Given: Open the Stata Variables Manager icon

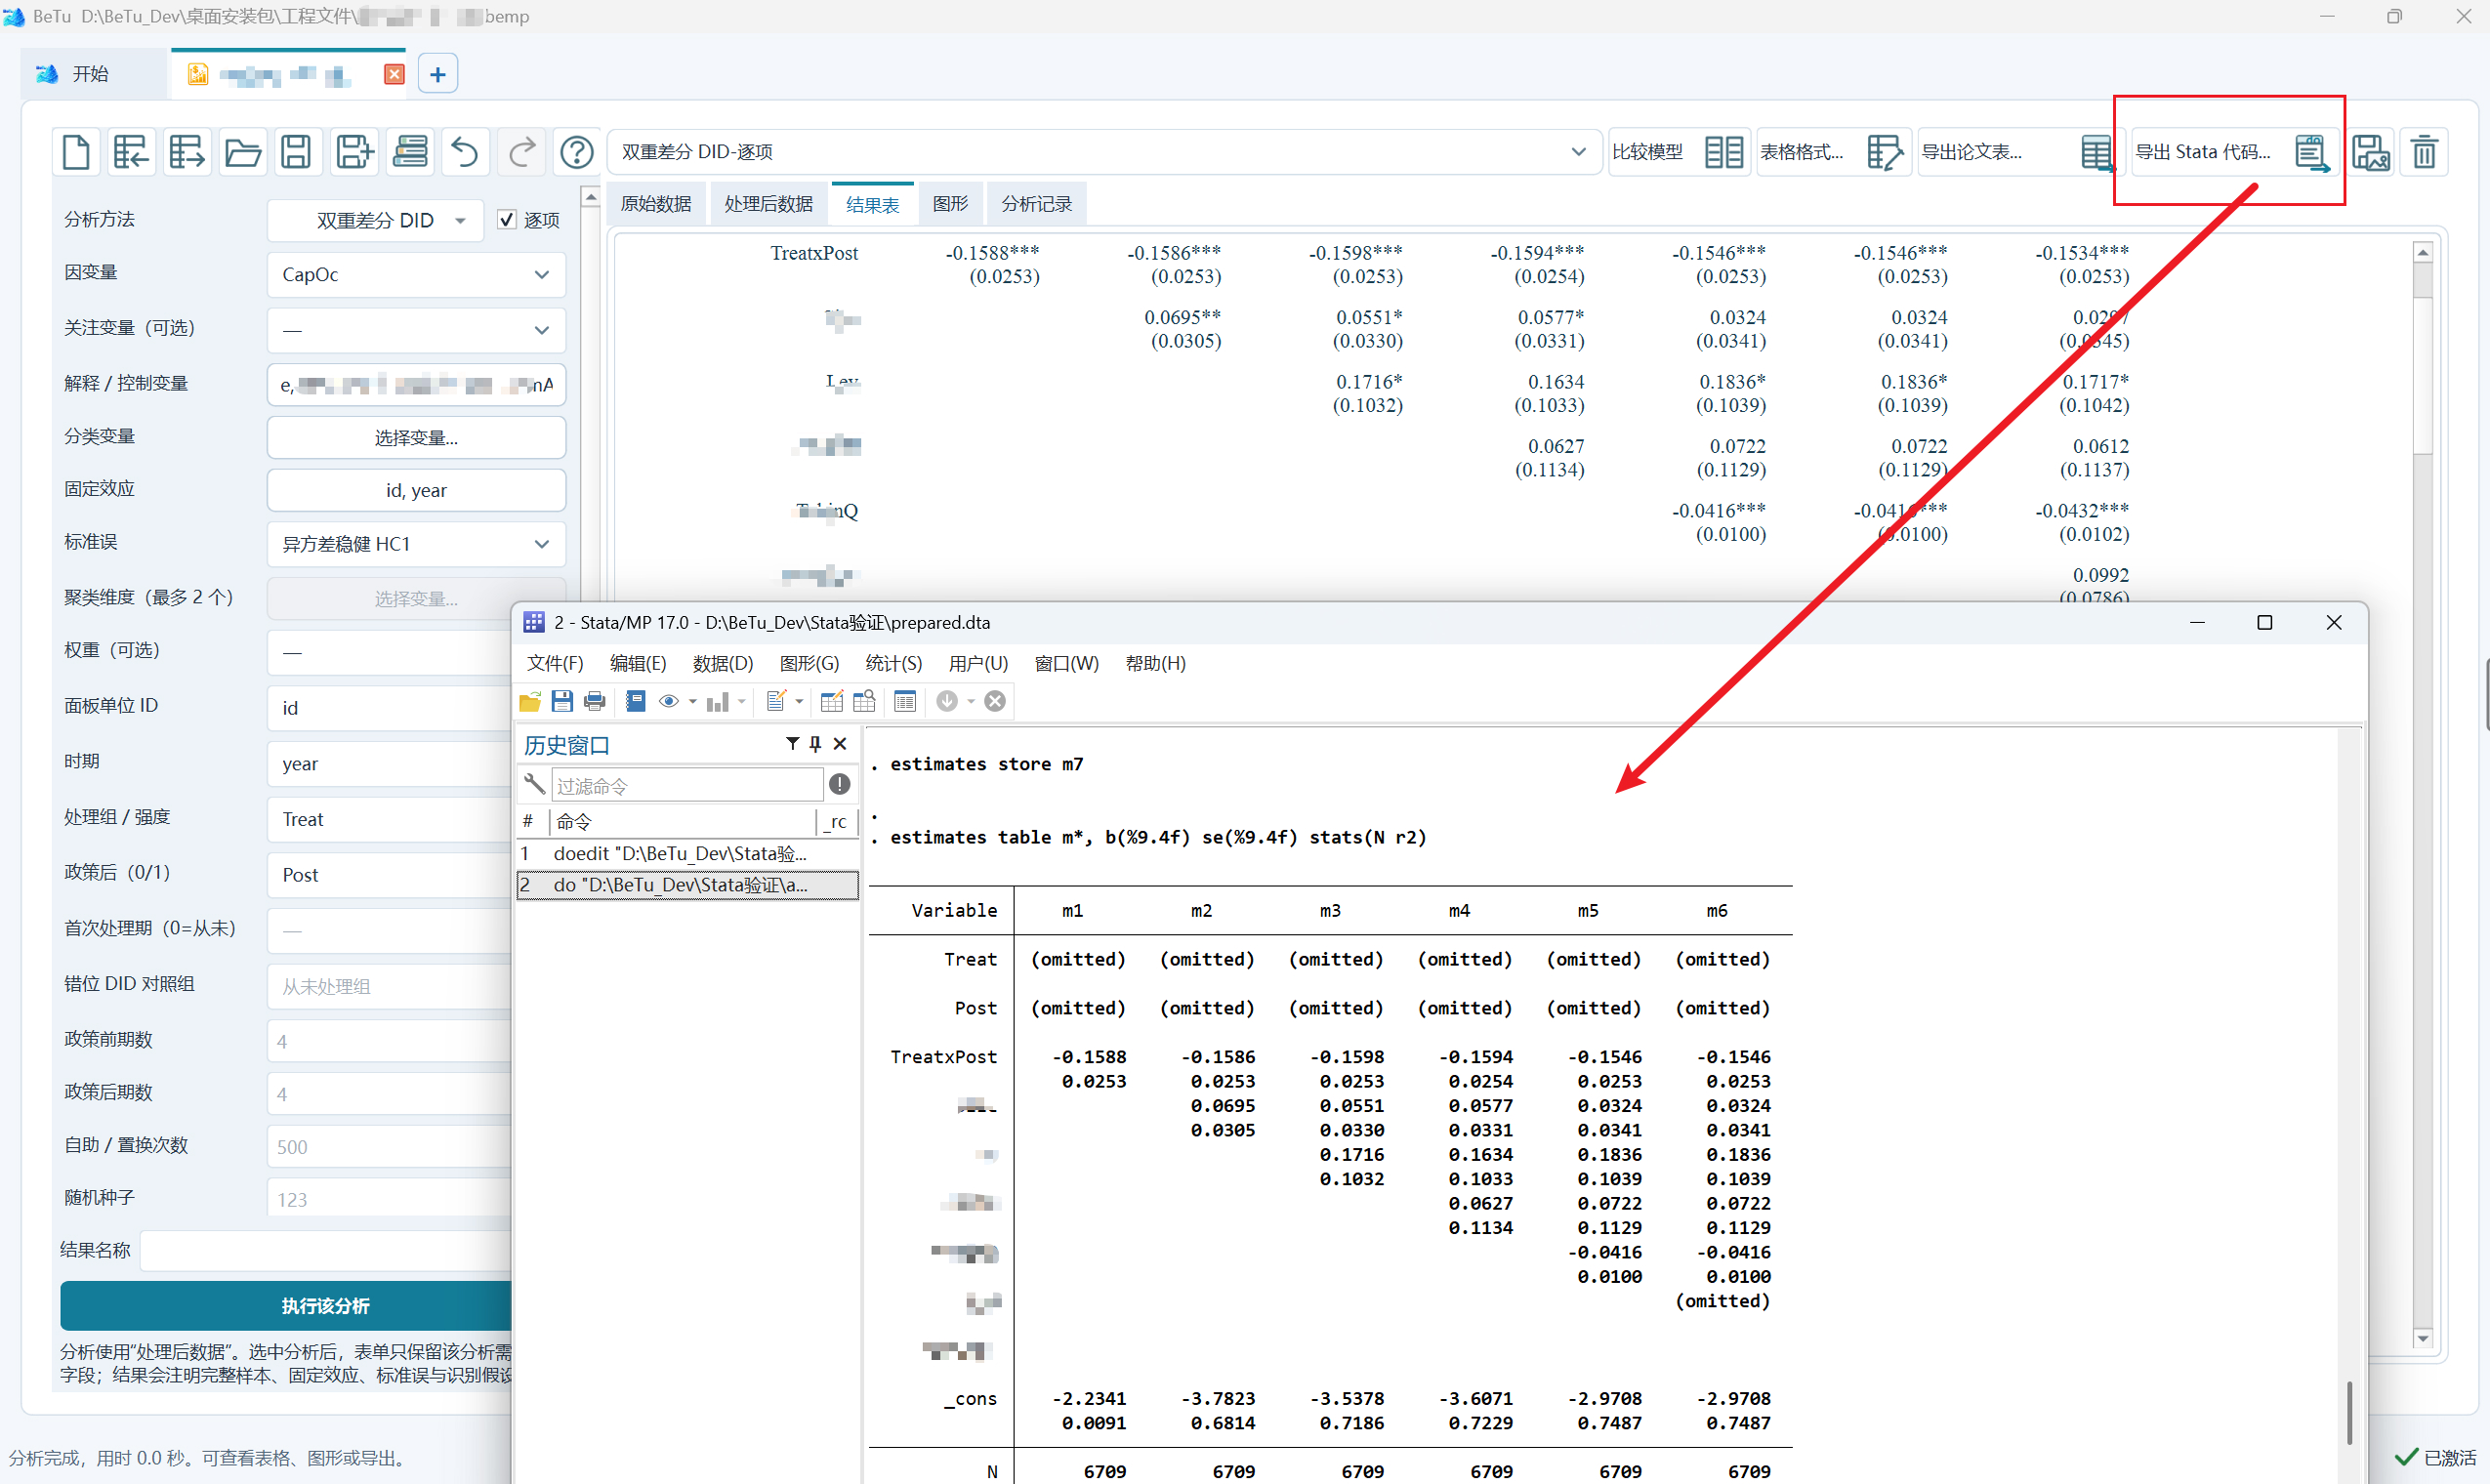Looking at the screenshot, I should click(x=905, y=701).
